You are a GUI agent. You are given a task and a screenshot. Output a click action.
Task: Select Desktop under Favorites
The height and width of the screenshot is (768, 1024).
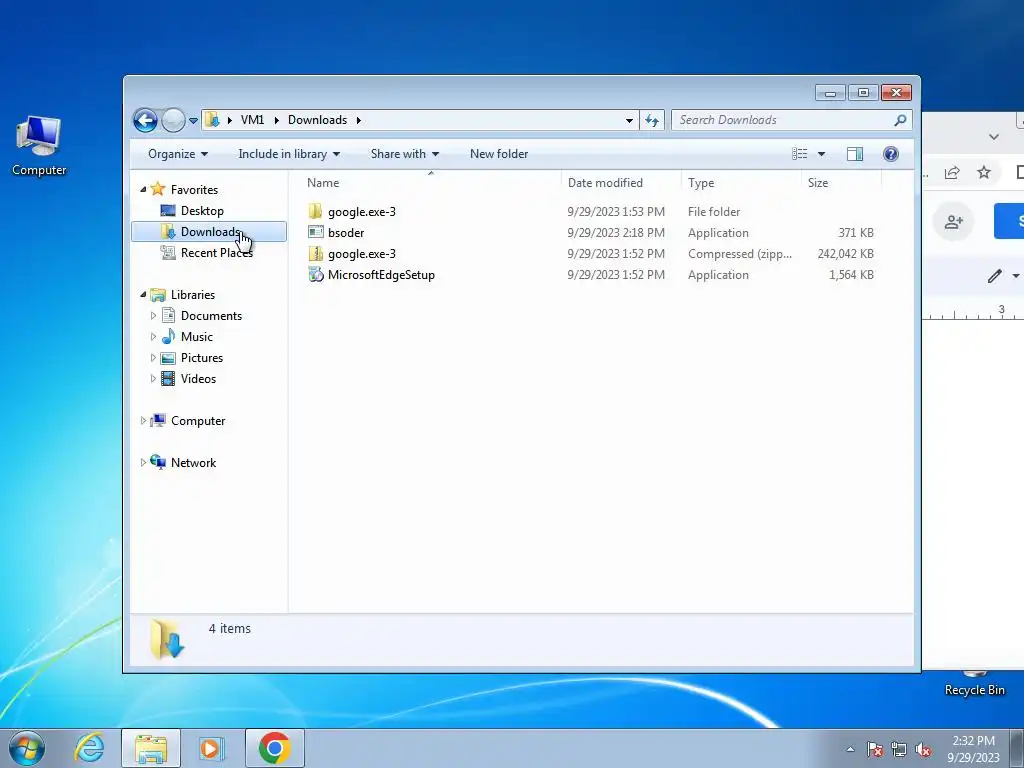coord(202,211)
